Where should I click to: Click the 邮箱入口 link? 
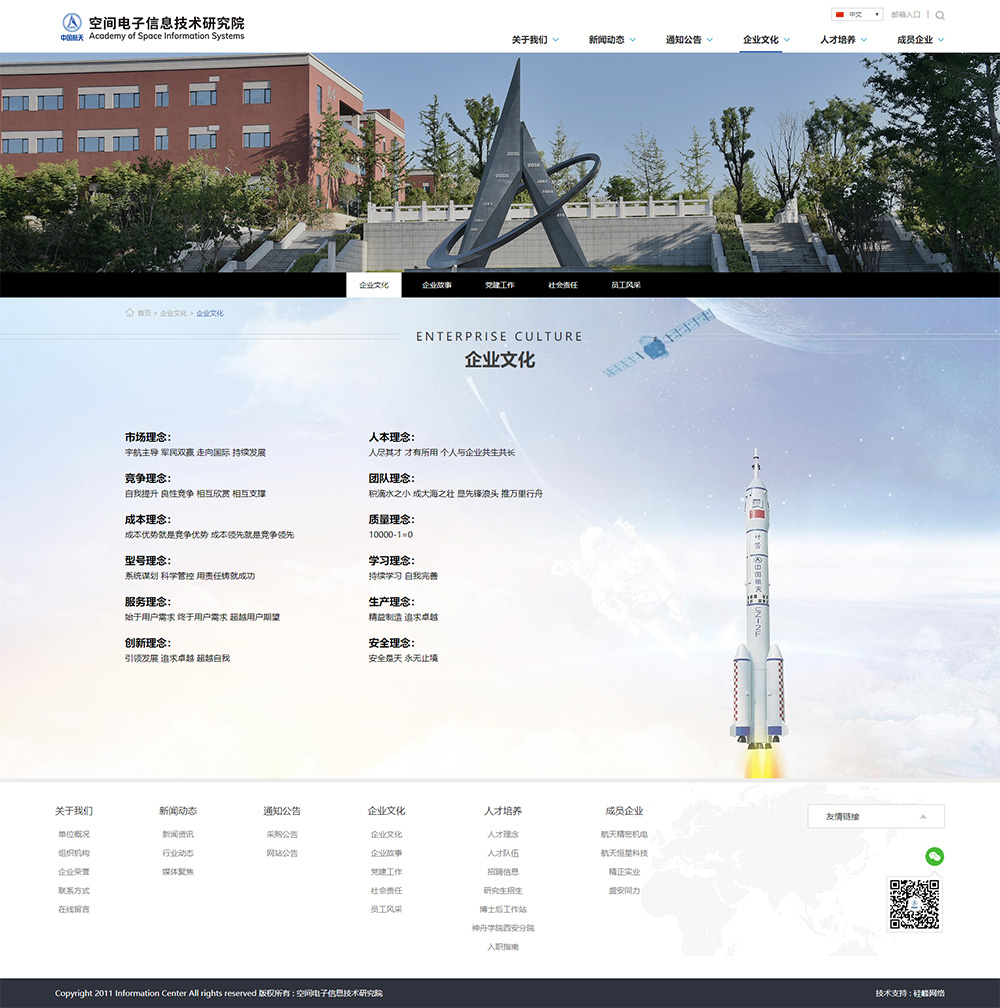(905, 15)
